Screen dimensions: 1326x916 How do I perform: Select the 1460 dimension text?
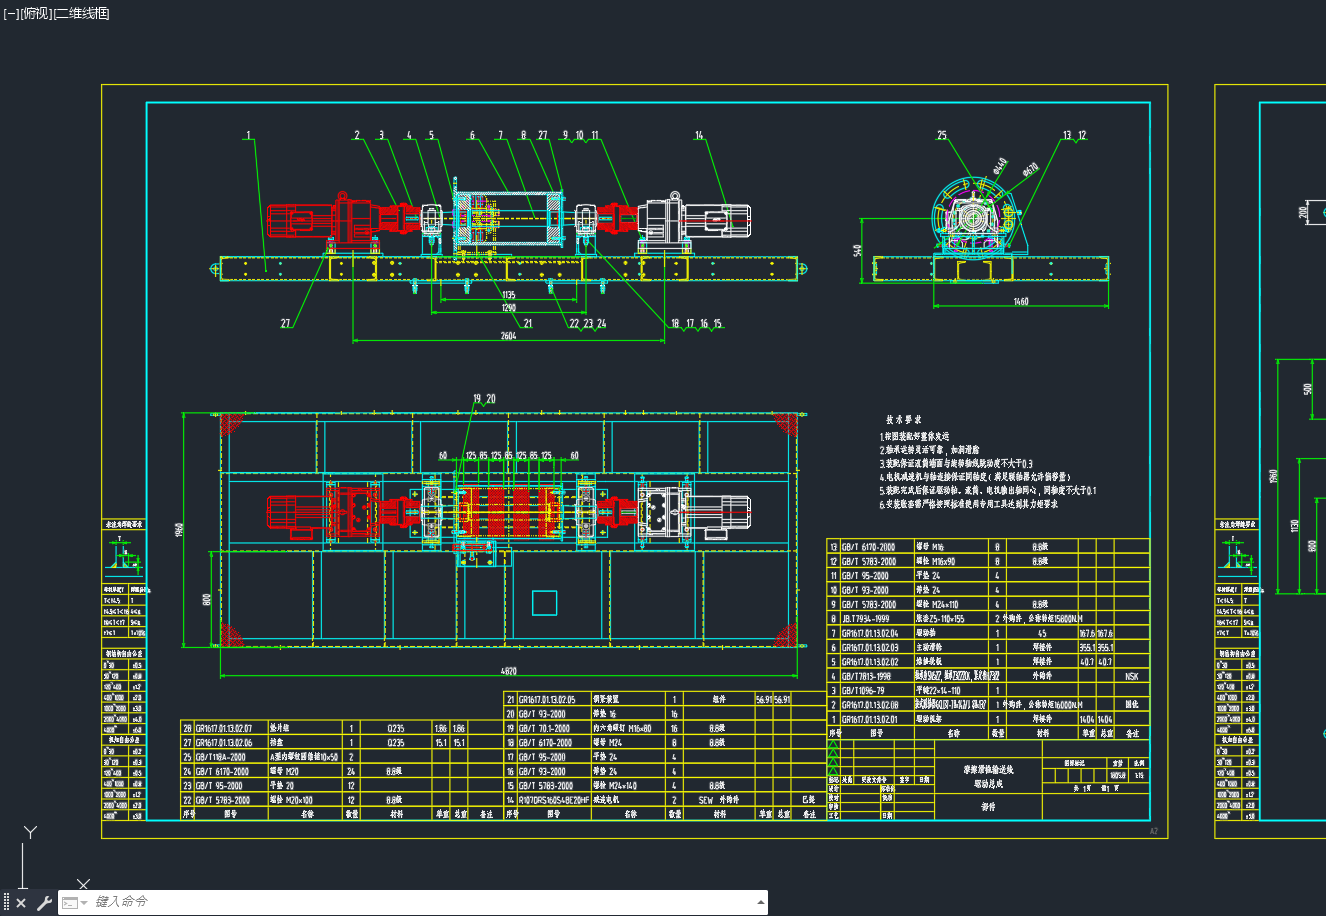coord(1021,301)
